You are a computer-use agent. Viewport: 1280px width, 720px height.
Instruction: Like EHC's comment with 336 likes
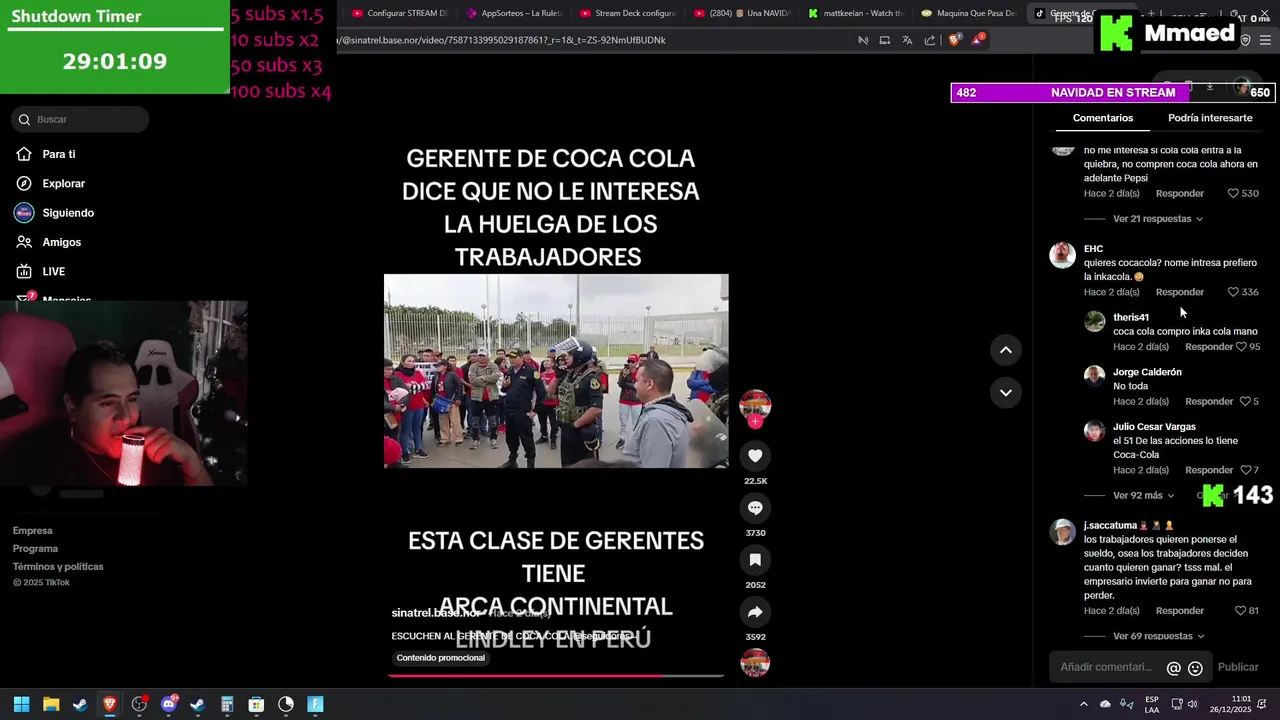tap(1233, 292)
